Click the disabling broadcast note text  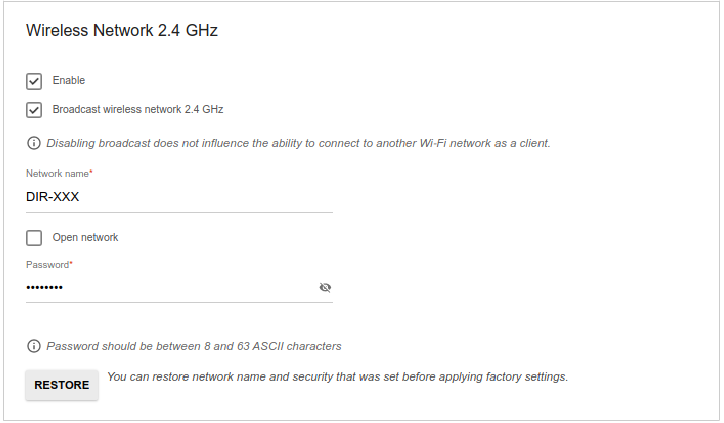[298, 143]
